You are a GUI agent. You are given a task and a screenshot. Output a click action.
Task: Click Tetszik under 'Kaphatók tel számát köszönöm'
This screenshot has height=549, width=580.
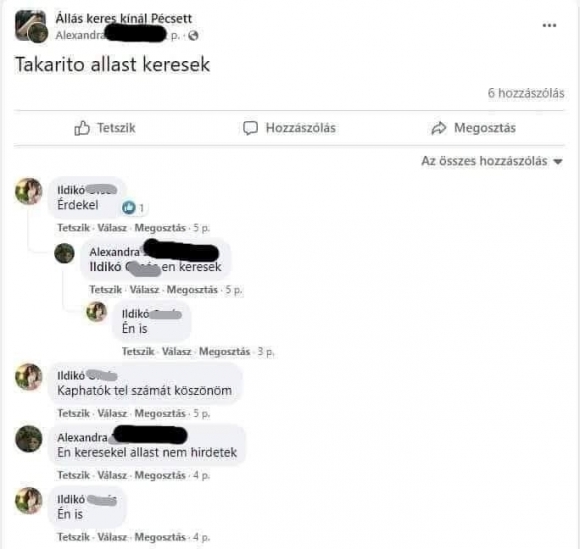pyautogui.click(x=73, y=413)
